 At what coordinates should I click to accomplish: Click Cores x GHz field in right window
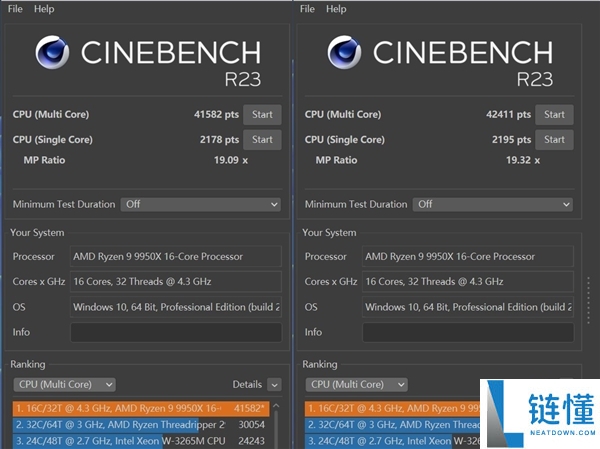coord(468,282)
